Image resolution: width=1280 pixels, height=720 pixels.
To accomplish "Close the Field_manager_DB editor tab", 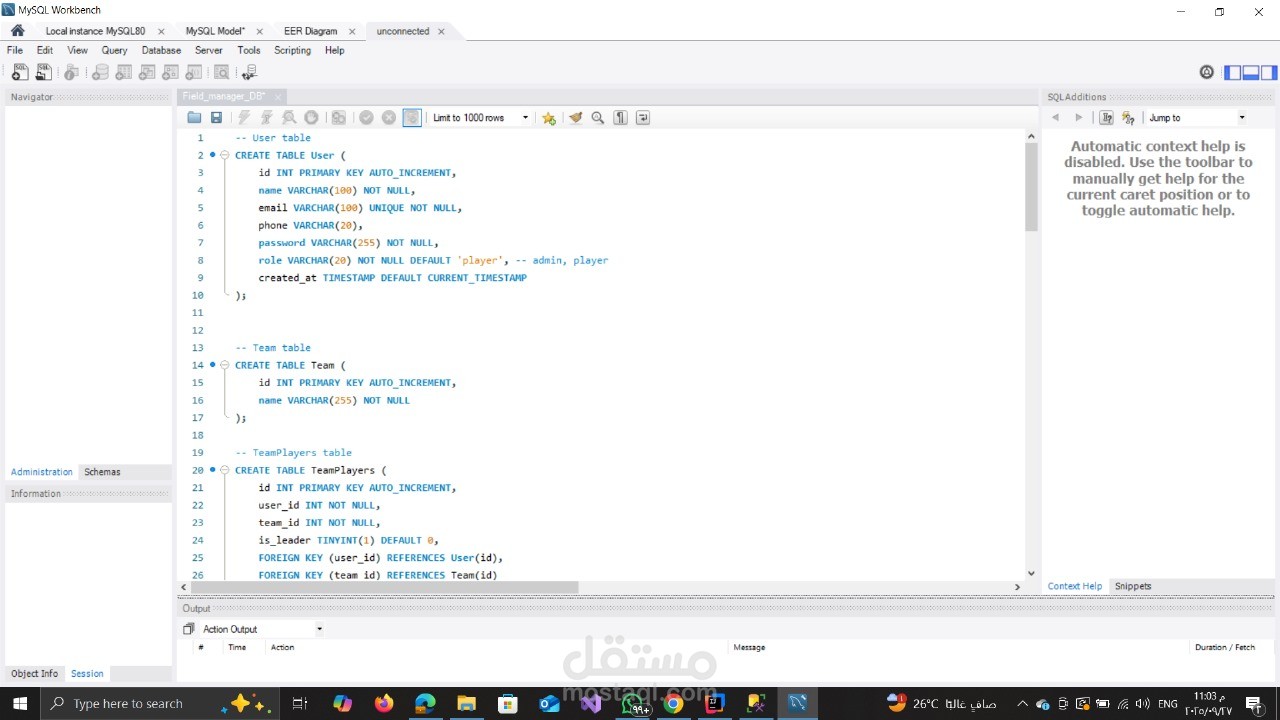I will tap(278, 96).
